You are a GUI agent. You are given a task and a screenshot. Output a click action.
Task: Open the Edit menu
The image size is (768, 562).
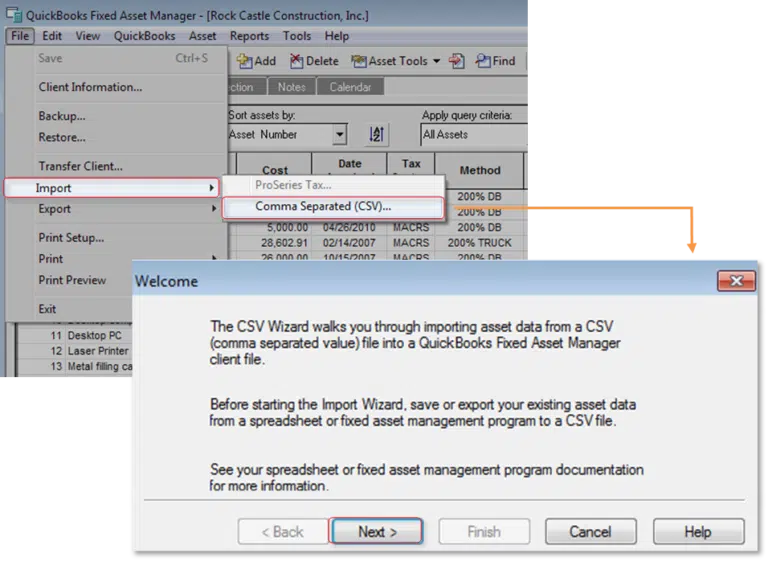tap(52, 36)
